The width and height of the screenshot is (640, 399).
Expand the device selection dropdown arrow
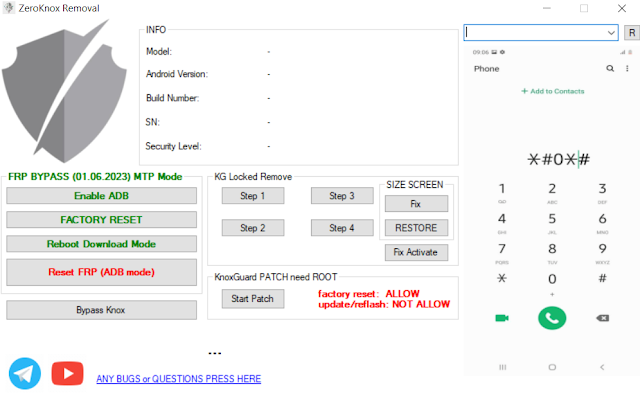pos(611,33)
